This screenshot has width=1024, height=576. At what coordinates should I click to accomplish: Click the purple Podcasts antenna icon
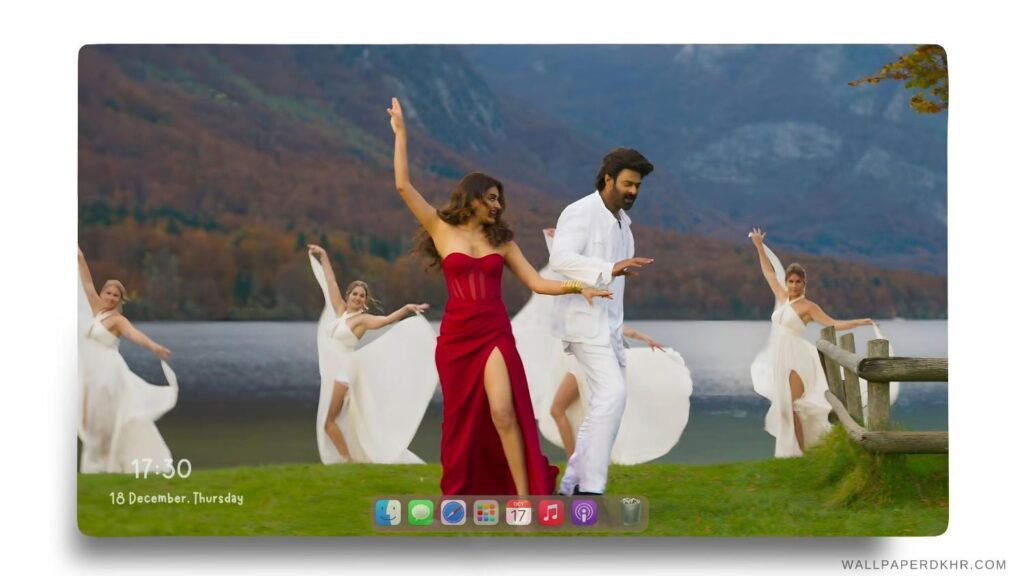pyautogui.click(x=583, y=512)
